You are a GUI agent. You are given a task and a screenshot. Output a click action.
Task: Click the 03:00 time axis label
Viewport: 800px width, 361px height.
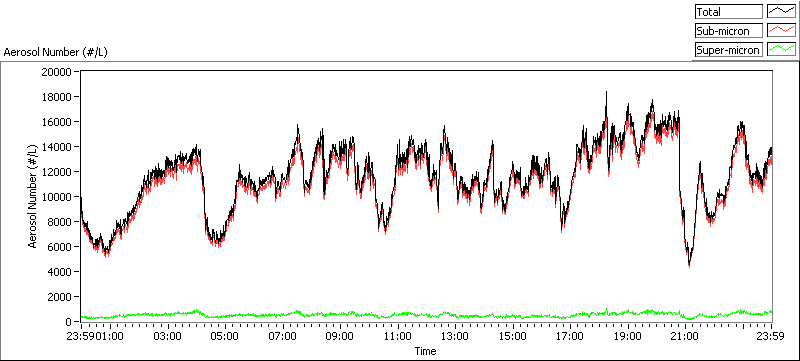coord(167,336)
